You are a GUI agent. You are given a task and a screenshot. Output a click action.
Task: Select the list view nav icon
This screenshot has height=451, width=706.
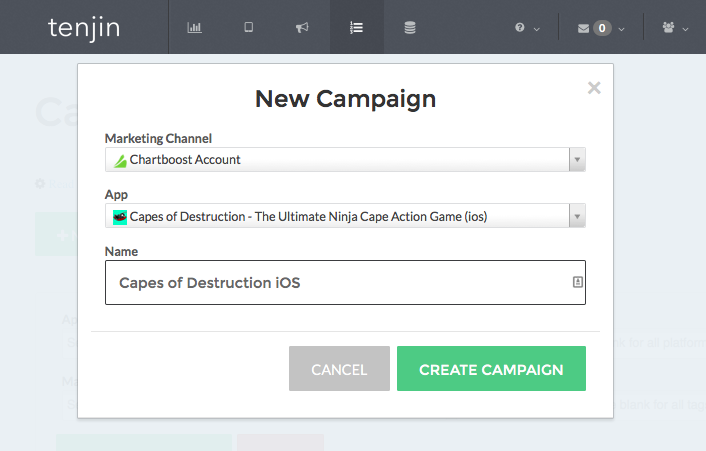357,28
